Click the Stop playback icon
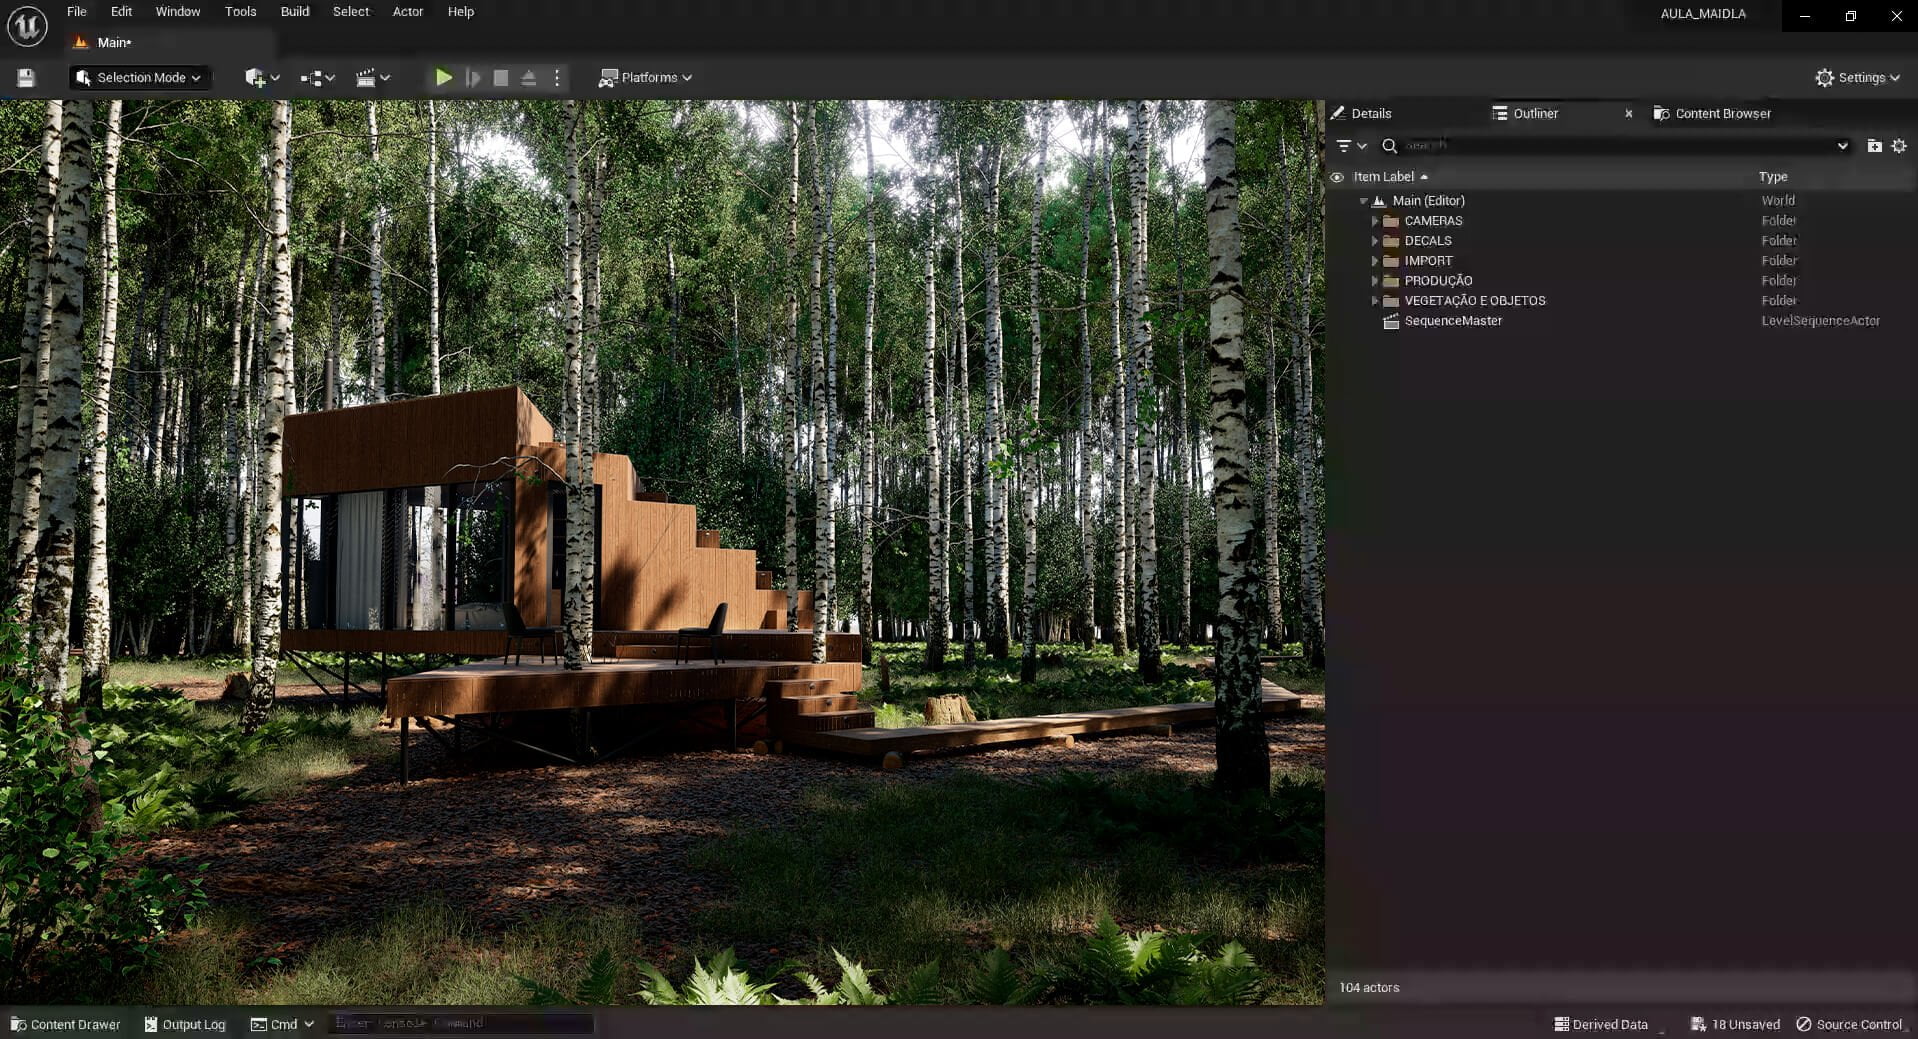Viewport: 1918px width, 1039px height. (x=501, y=77)
